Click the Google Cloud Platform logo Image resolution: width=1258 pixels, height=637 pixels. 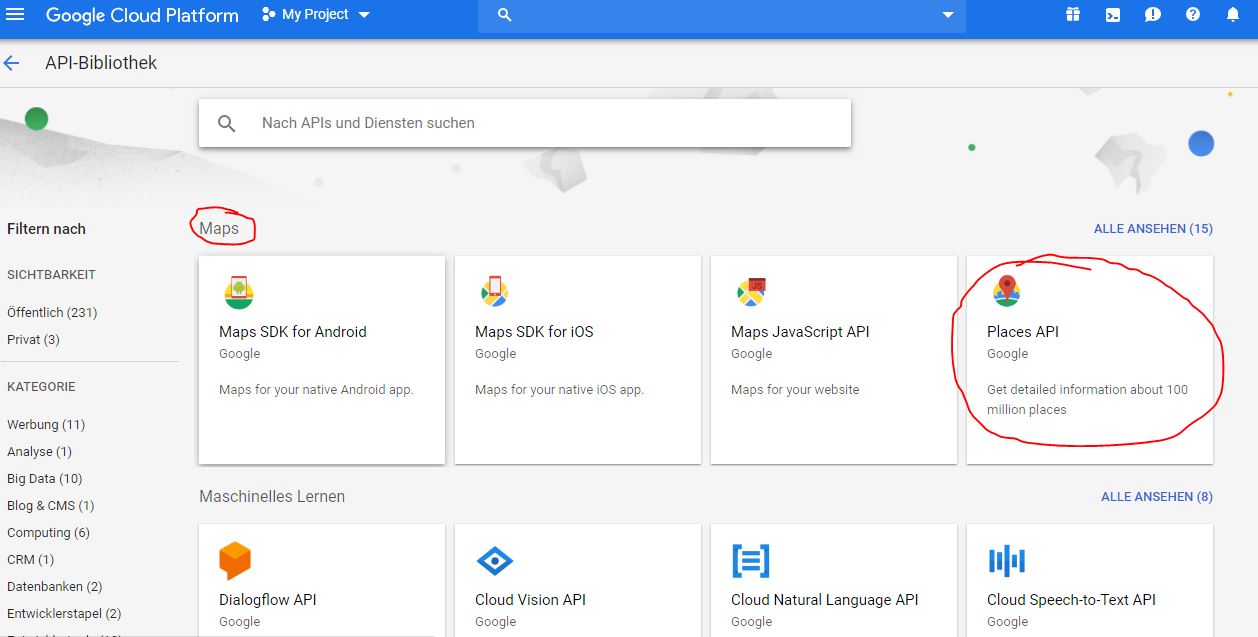142,16
